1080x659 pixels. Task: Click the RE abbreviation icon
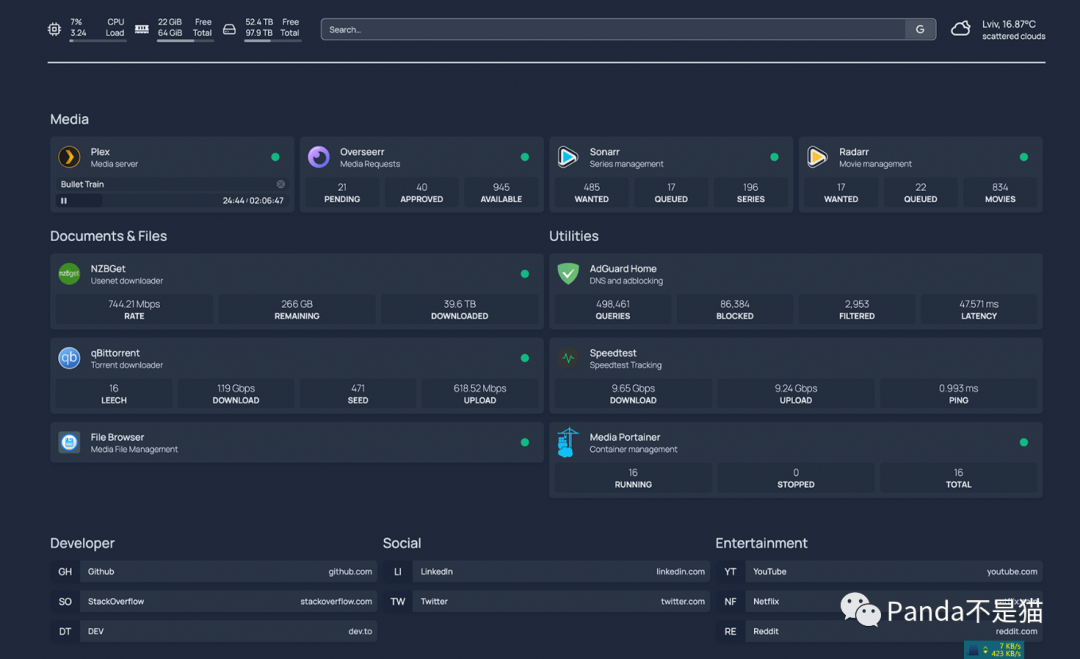click(x=730, y=631)
